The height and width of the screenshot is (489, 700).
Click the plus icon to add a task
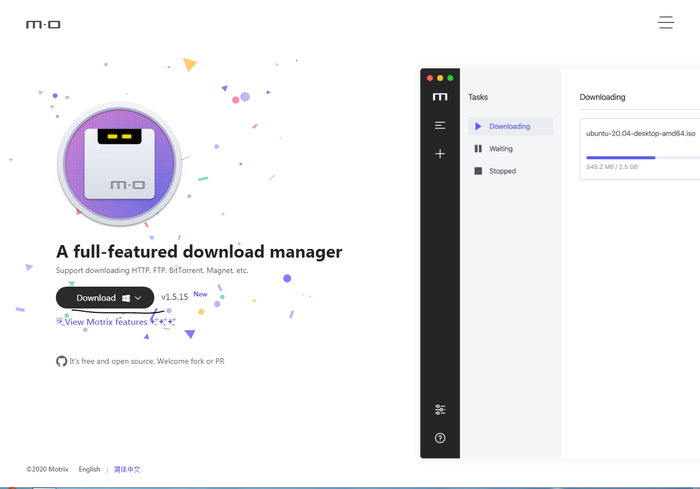coord(440,154)
